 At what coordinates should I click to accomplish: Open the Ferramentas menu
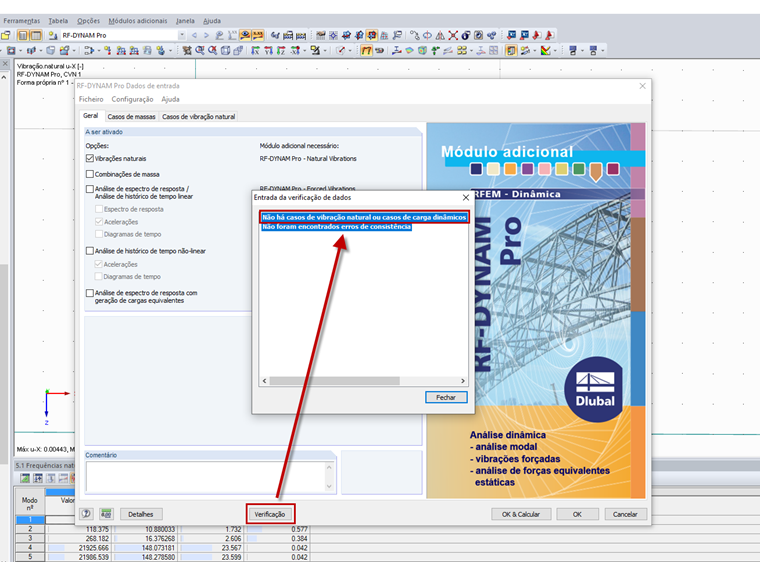(x=22, y=21)
